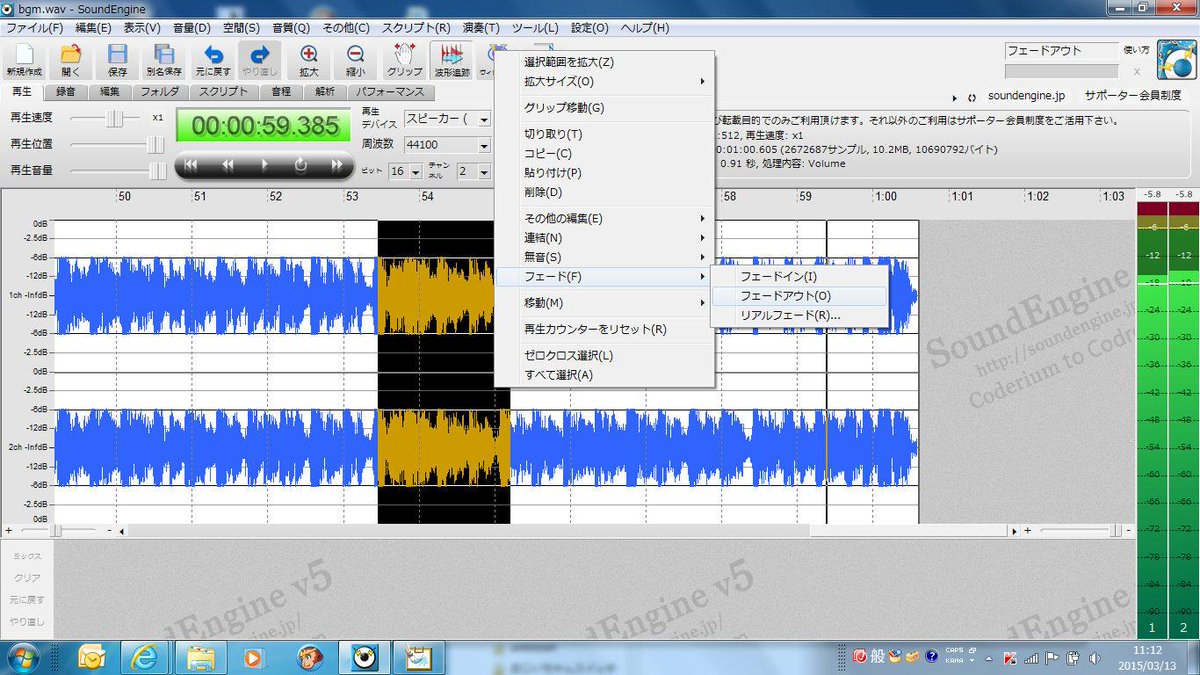Choose 切り取り(T) from the context menu
Image resolution: width=1200 pixels, height=675 pixels.
(605, 134)
